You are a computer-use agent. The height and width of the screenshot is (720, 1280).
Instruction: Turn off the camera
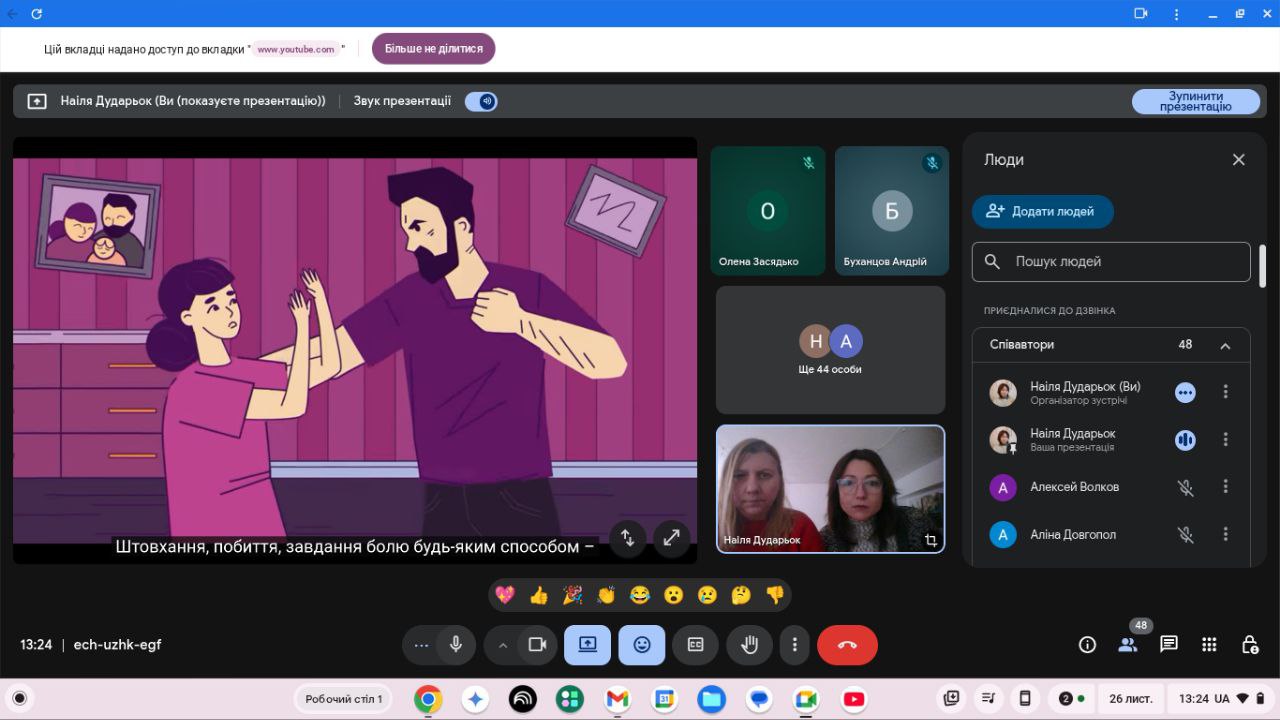(537, 645)
